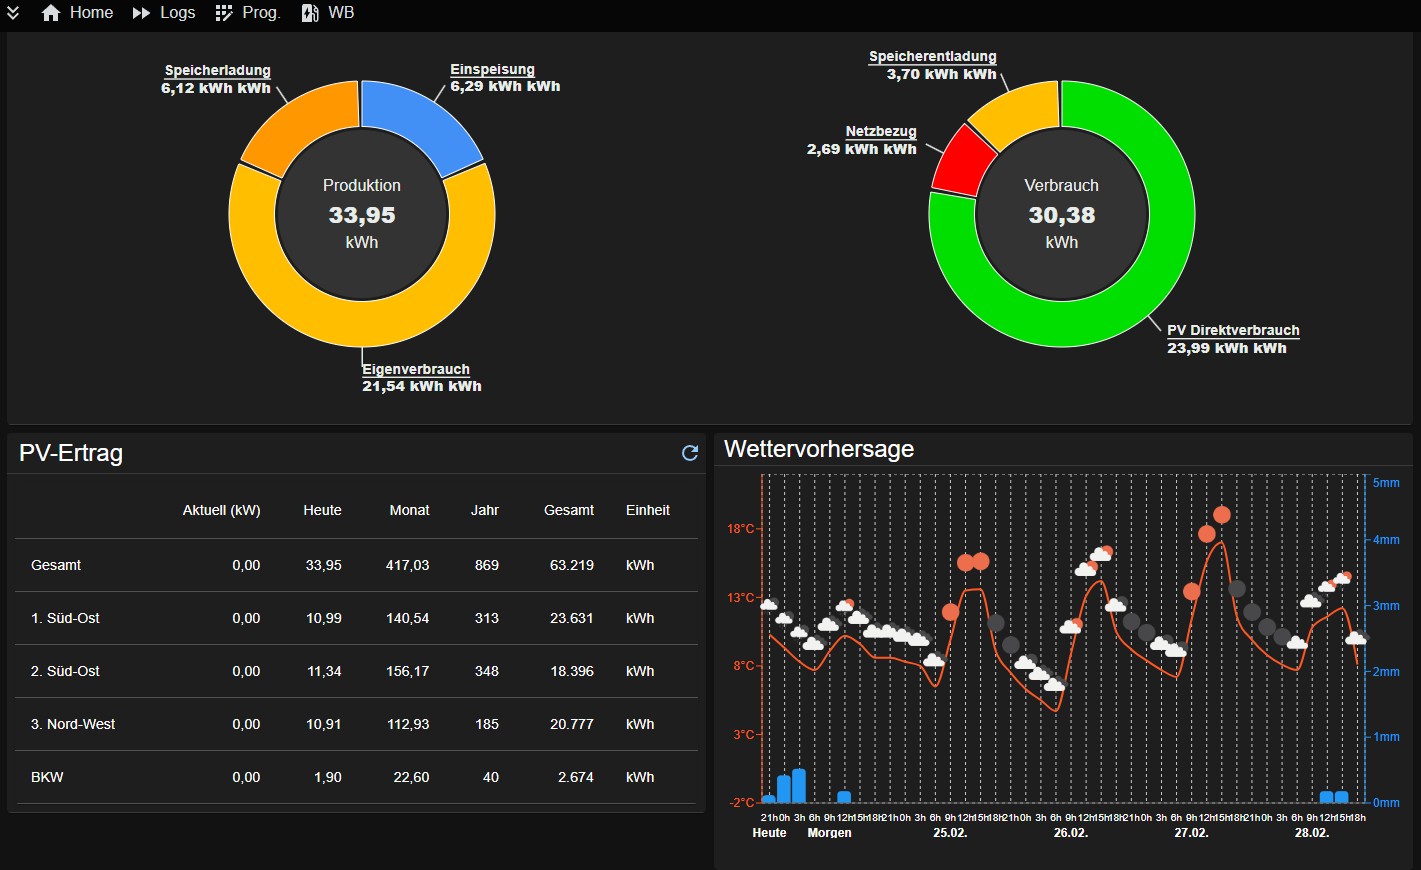Click the house icon beside Home
Image resolution: width=1421 pixels, height=870 pixels.
pyautogui.click(x=49, y=13)
